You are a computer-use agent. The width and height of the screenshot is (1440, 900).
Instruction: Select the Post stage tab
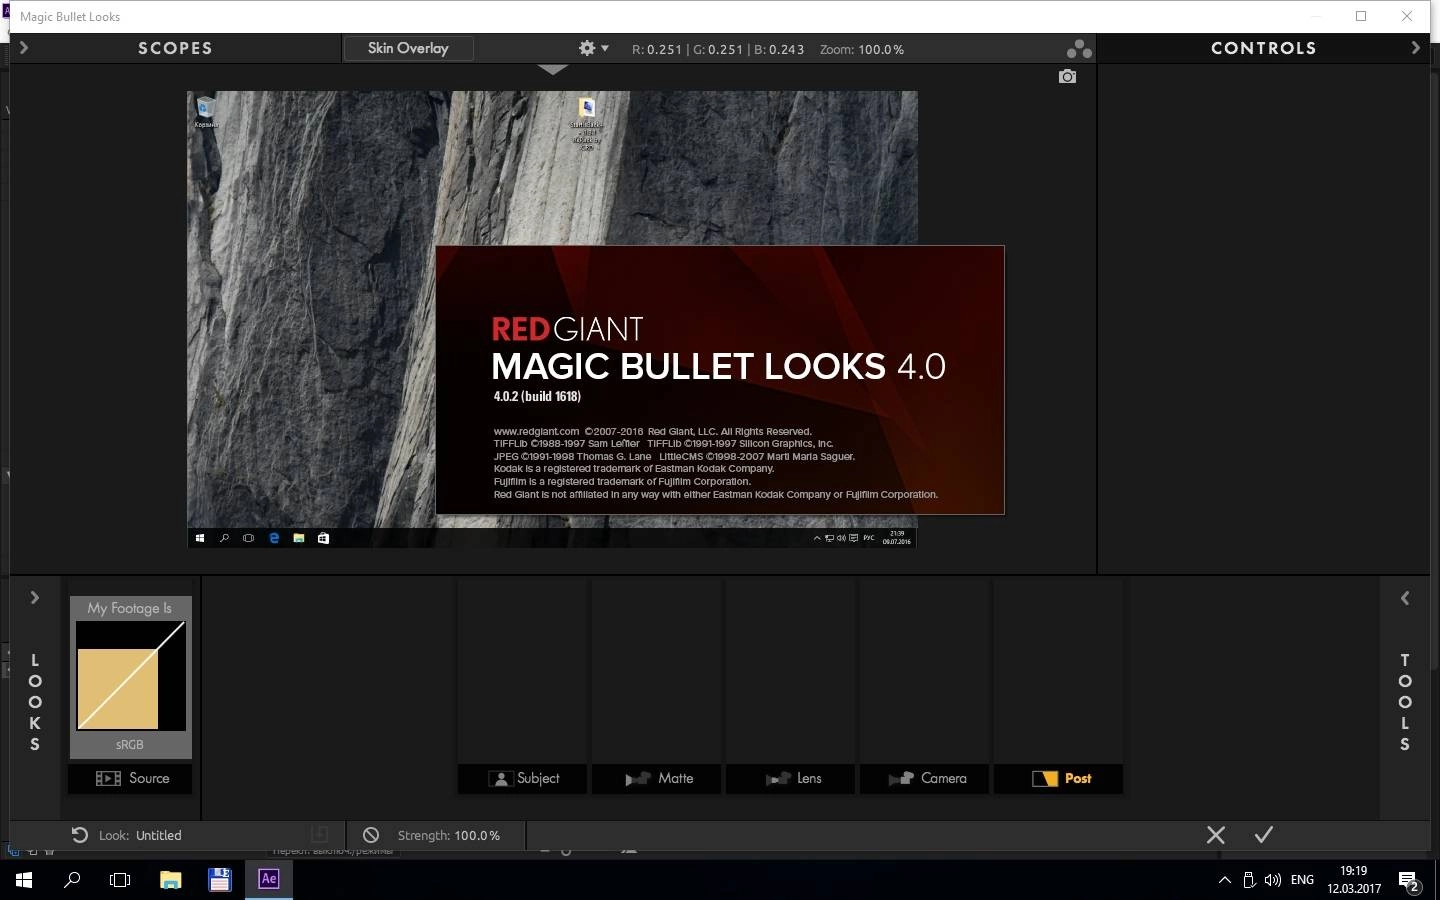point(1058,778)
